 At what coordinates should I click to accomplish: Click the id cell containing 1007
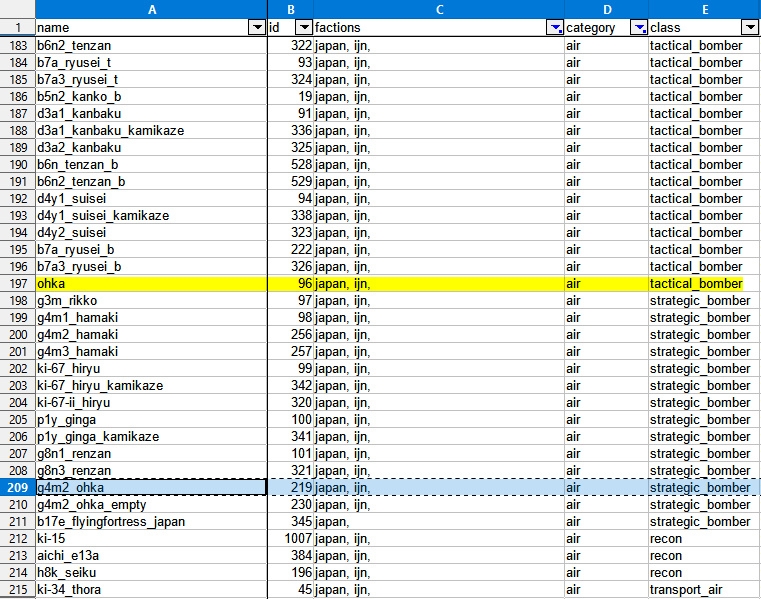pyautogui.click(x=291, y=539)
